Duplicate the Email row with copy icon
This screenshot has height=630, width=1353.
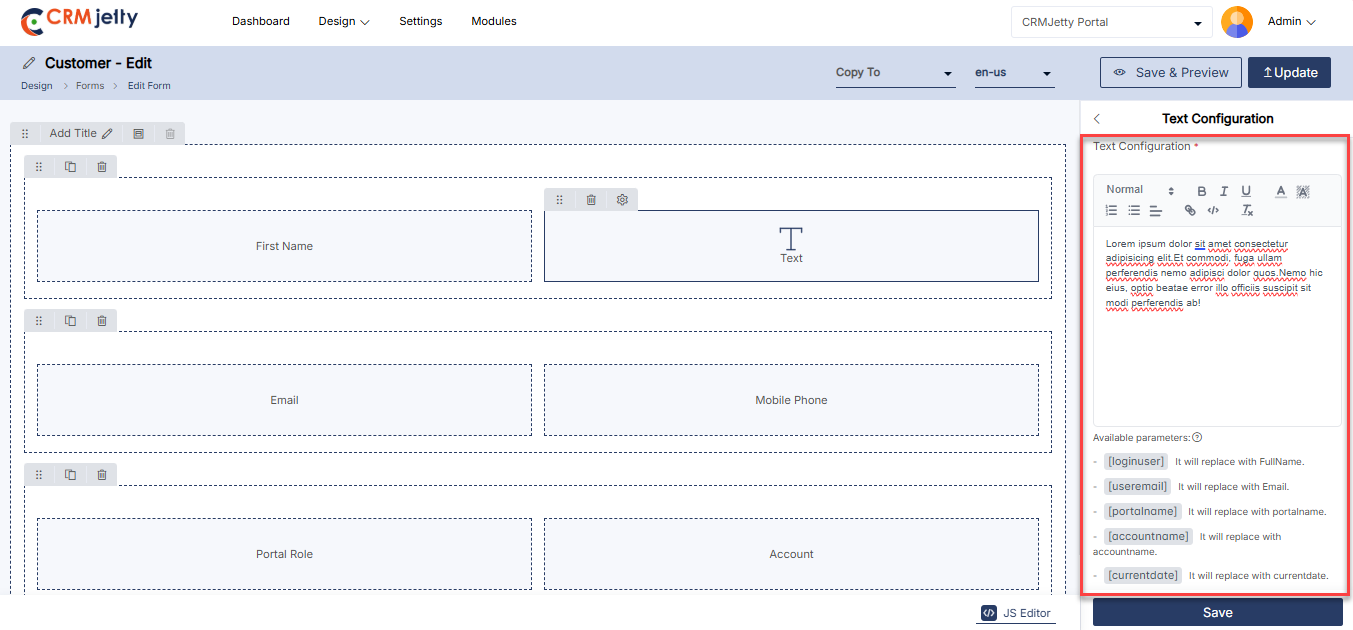[70, 321]
